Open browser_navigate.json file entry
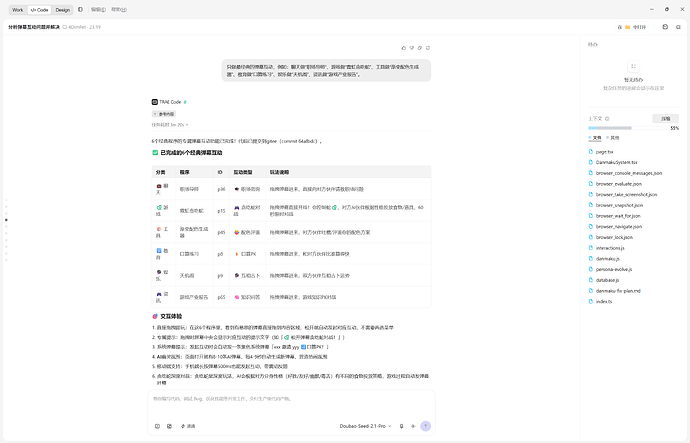Viewport: 690px width, 443px height. 619,227
